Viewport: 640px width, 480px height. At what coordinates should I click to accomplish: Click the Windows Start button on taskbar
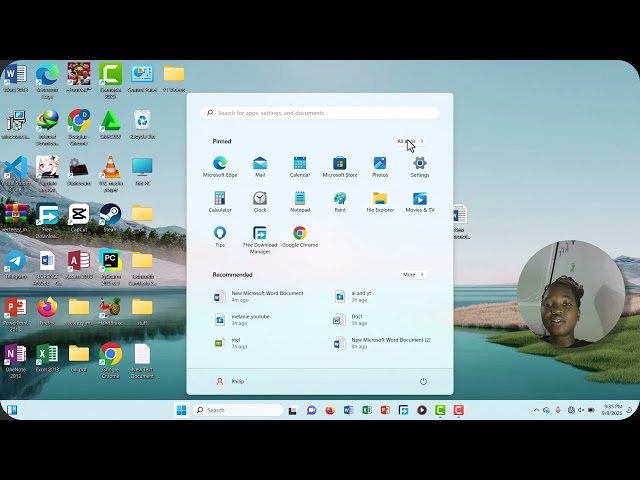(x=181, y=410)
